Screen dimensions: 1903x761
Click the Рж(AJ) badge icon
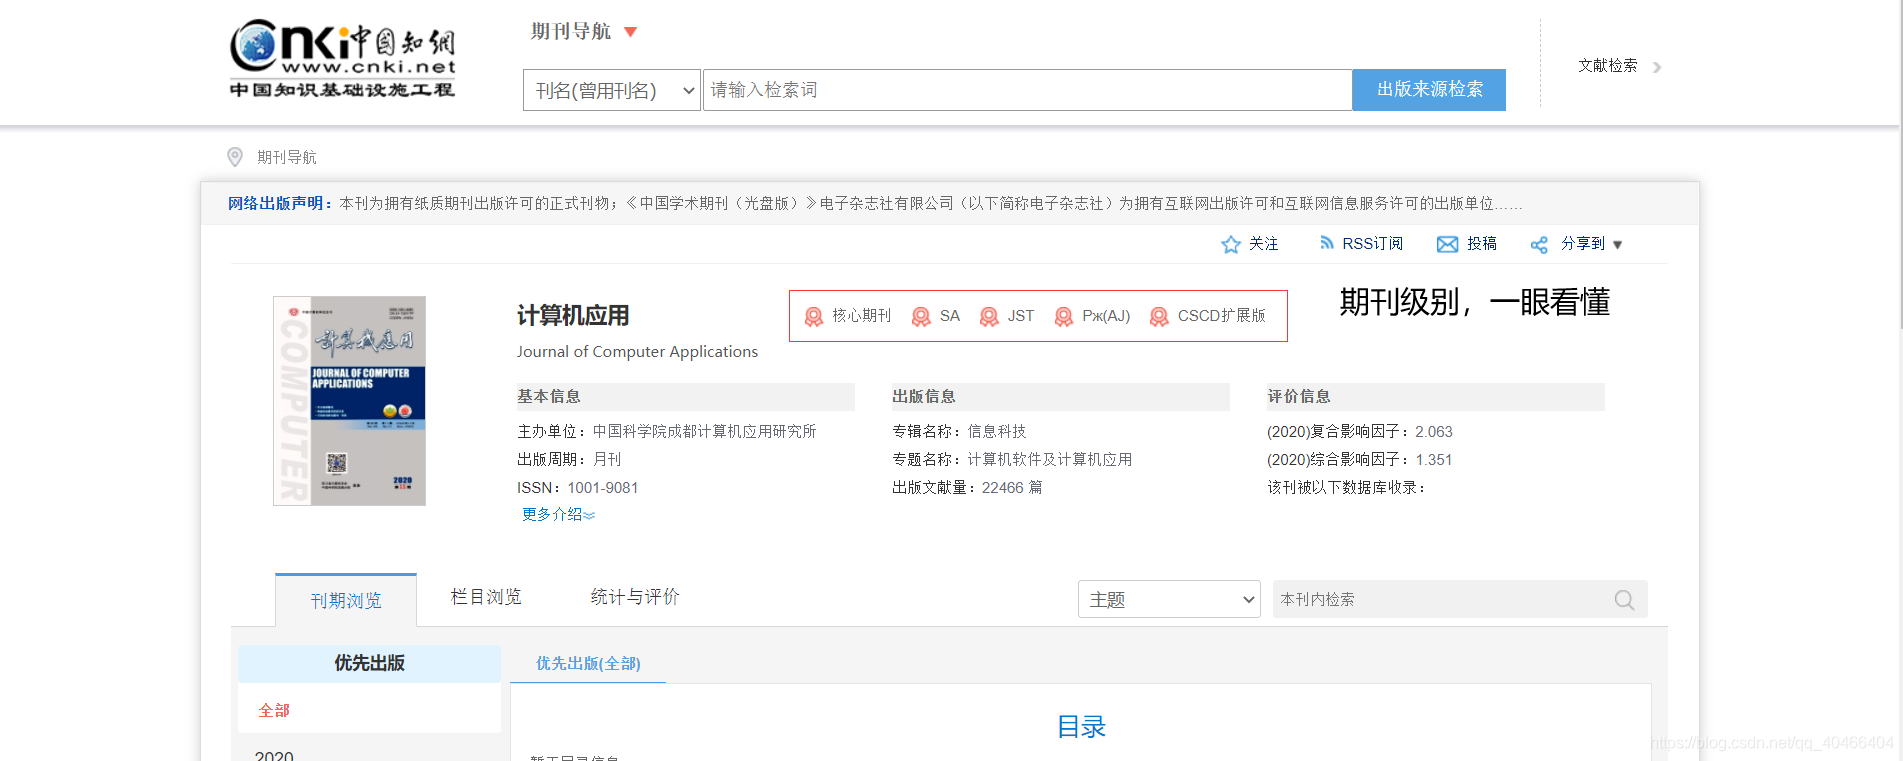(1064, 317)
